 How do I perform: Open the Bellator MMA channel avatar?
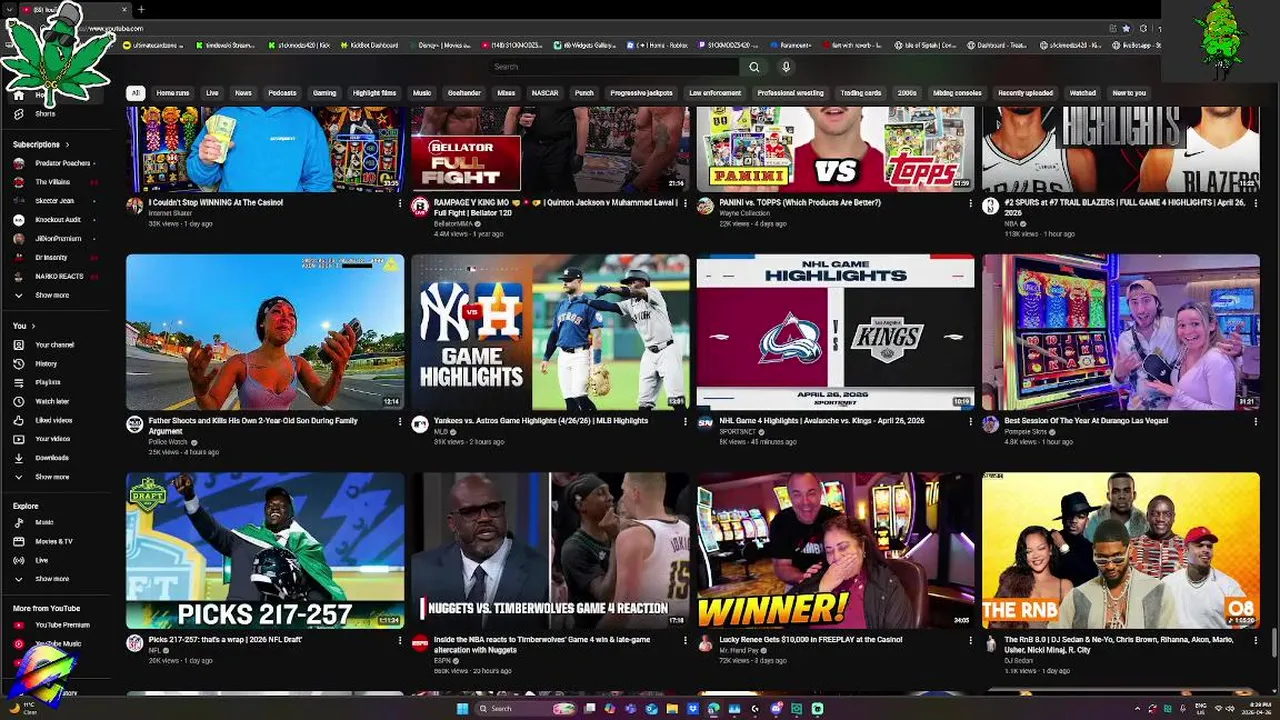[420, 206]
